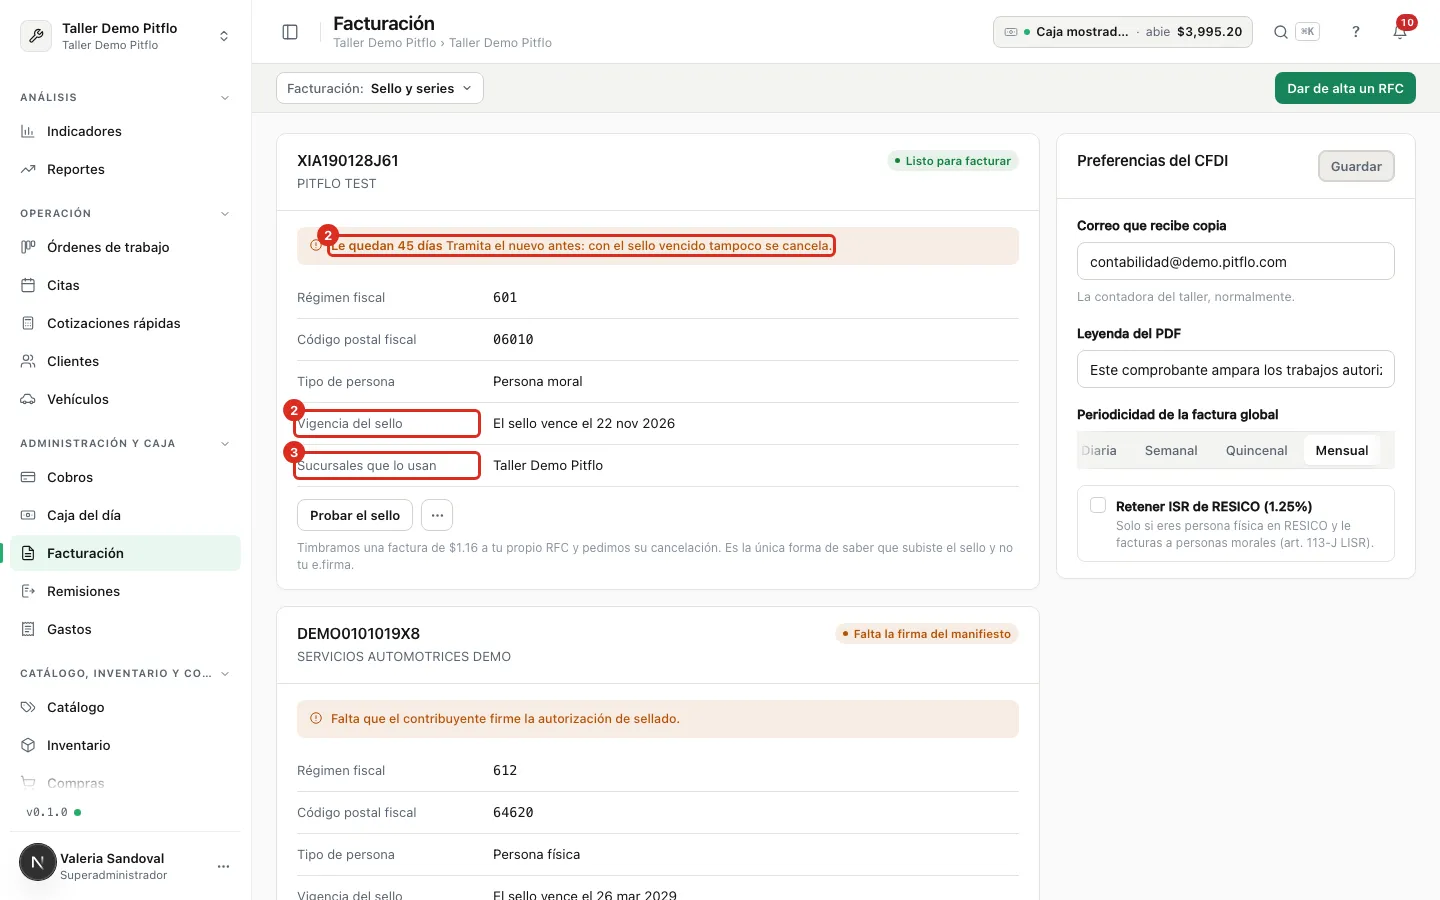Open the three-dots menu beside Probar el sello
This screenshot has width=1440, height=900.
[x=437, y=515]
